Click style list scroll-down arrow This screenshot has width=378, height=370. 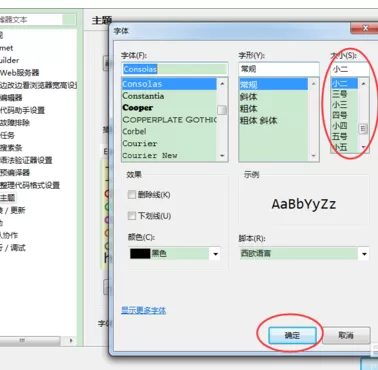click(x=313, y=156)
